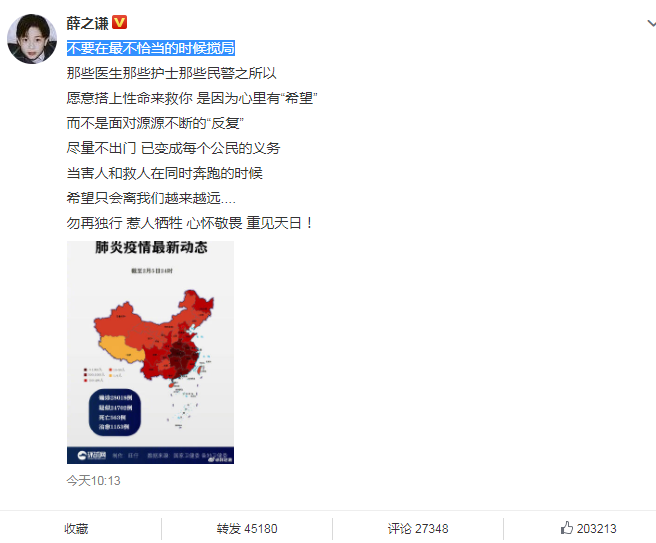
Task: Click the highlighted first line of post
Action: pyautogui.click(x=151, y=48)
